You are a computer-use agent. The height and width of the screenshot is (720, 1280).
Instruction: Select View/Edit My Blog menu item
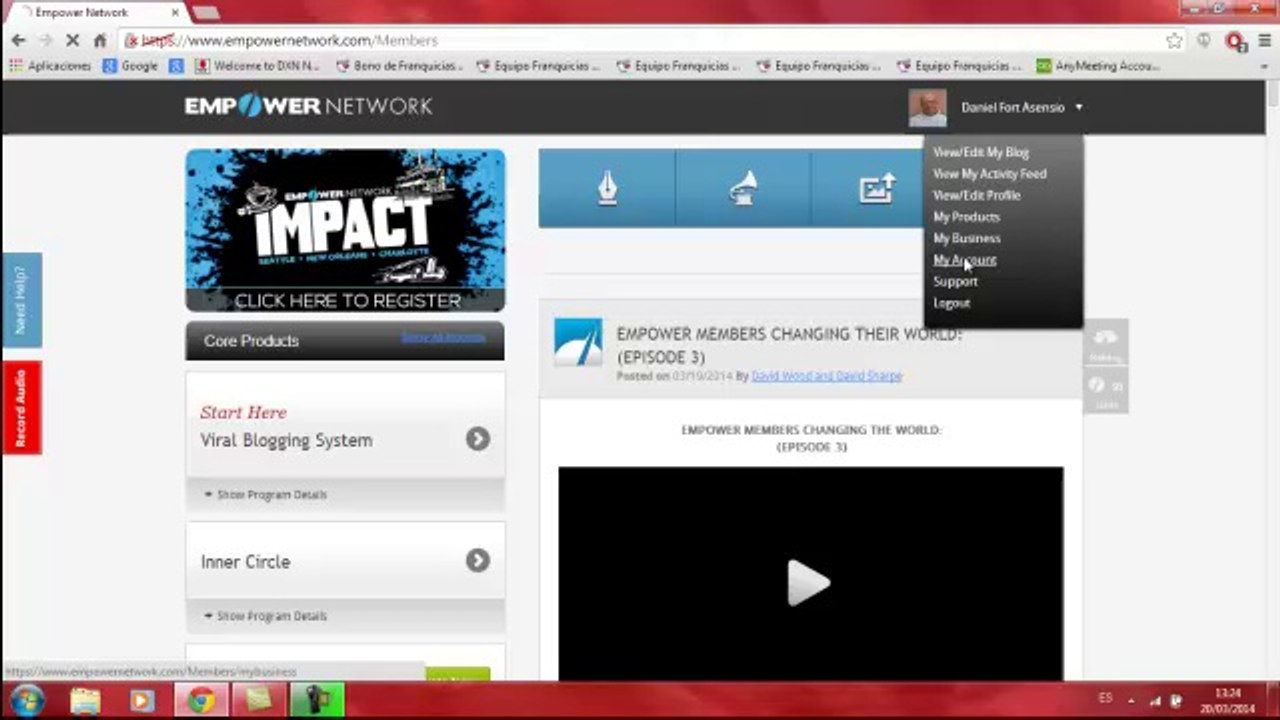click(x=981, y=152)
